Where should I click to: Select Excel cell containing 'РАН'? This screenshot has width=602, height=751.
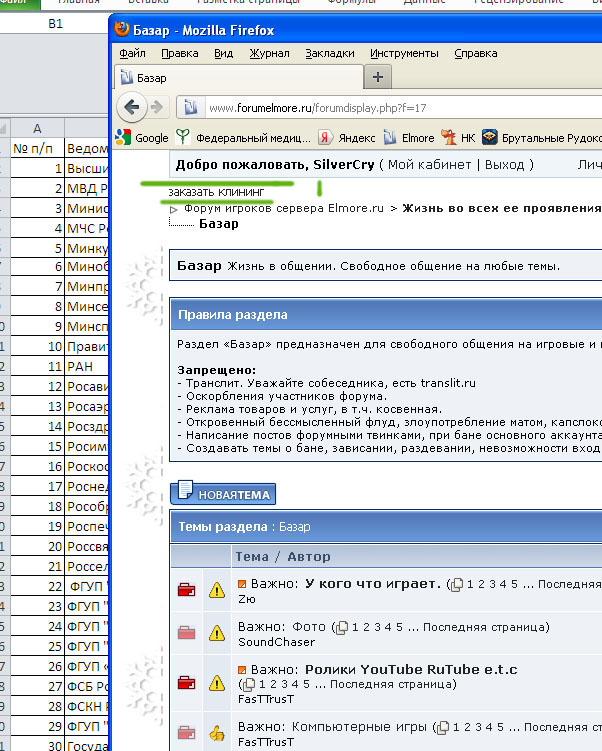(86, 366)
